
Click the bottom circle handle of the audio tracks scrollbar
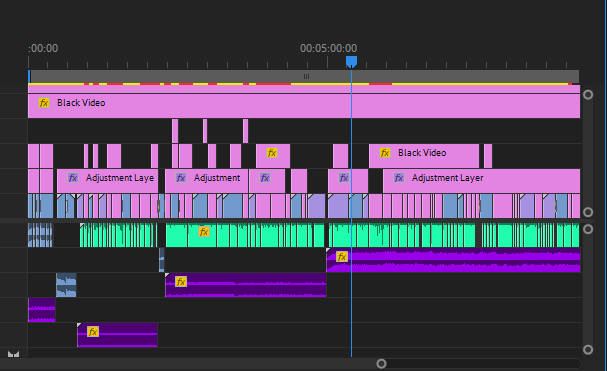(x=588, y=350)
